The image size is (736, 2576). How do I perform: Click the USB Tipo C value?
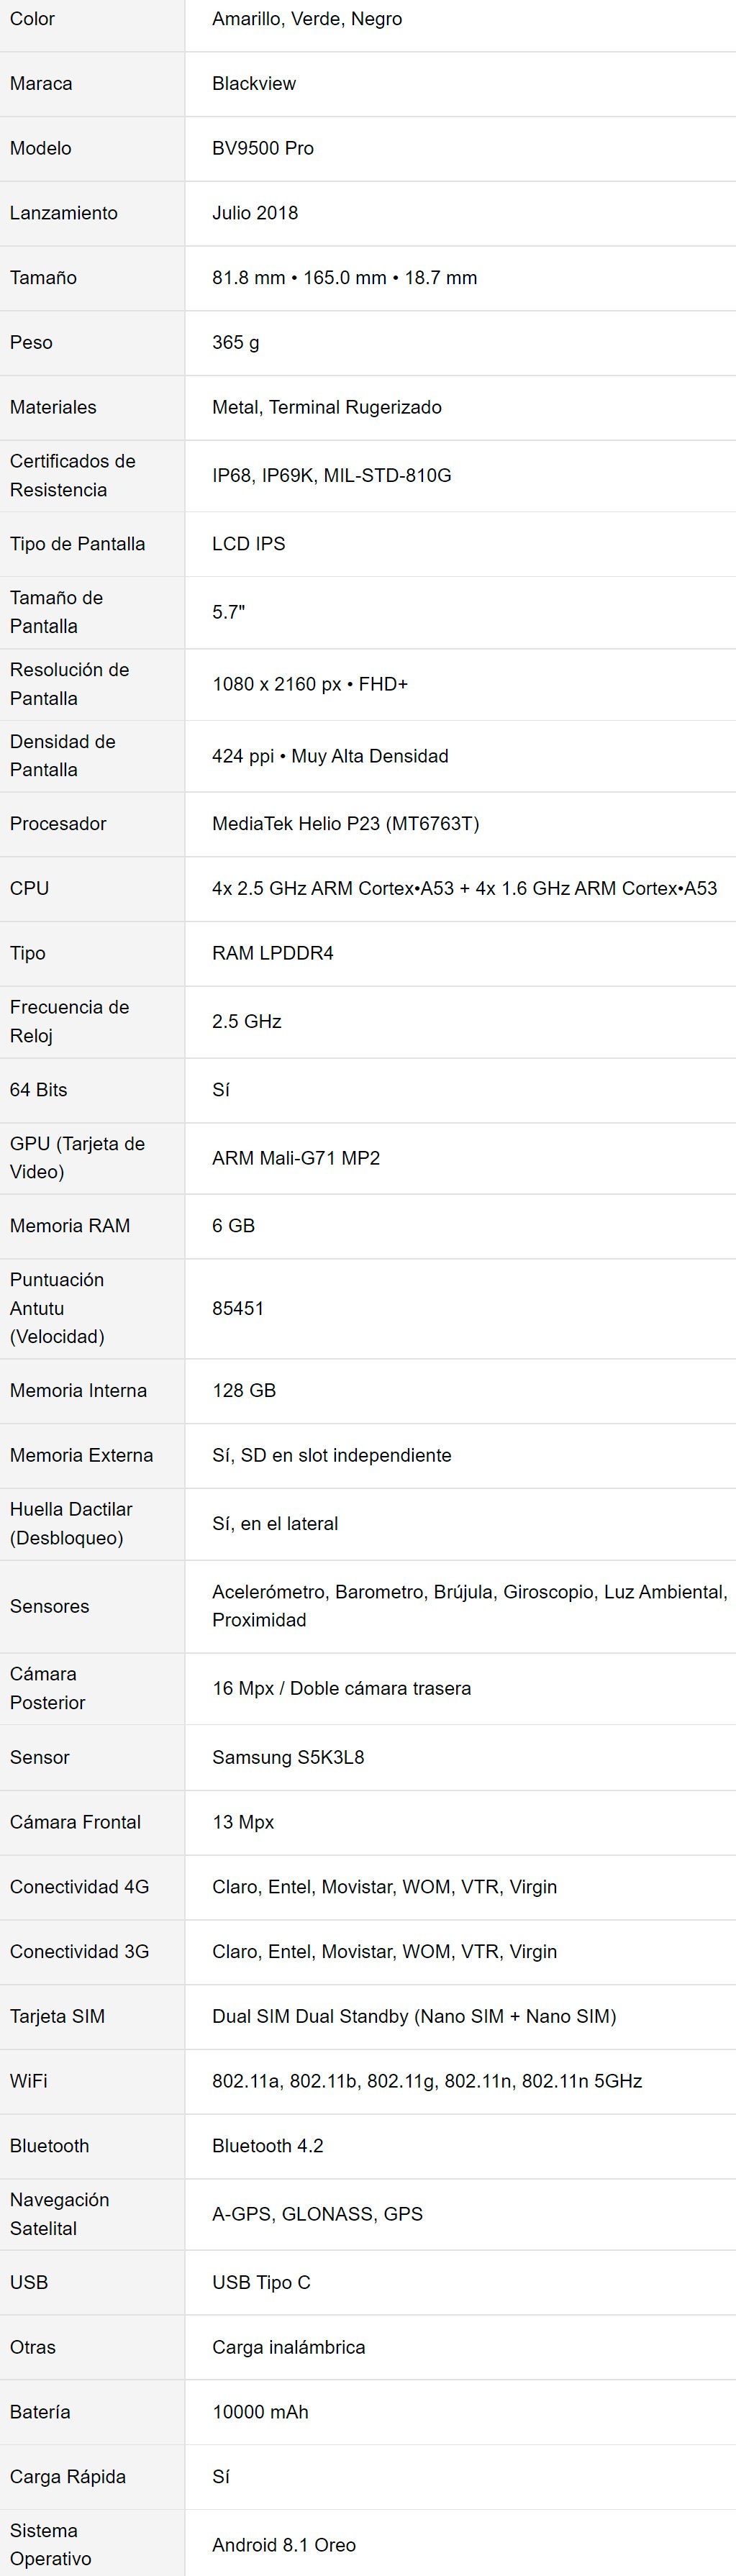click(262, 2282)
